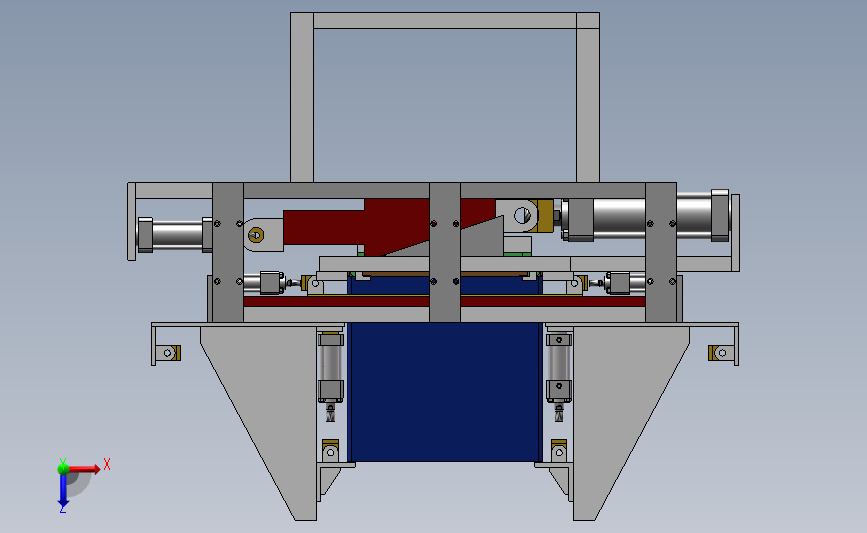This screenshot has height=533, width=867.
Task: Click the blue Z axis arrow of triad
Action: [x=63, y=490]
